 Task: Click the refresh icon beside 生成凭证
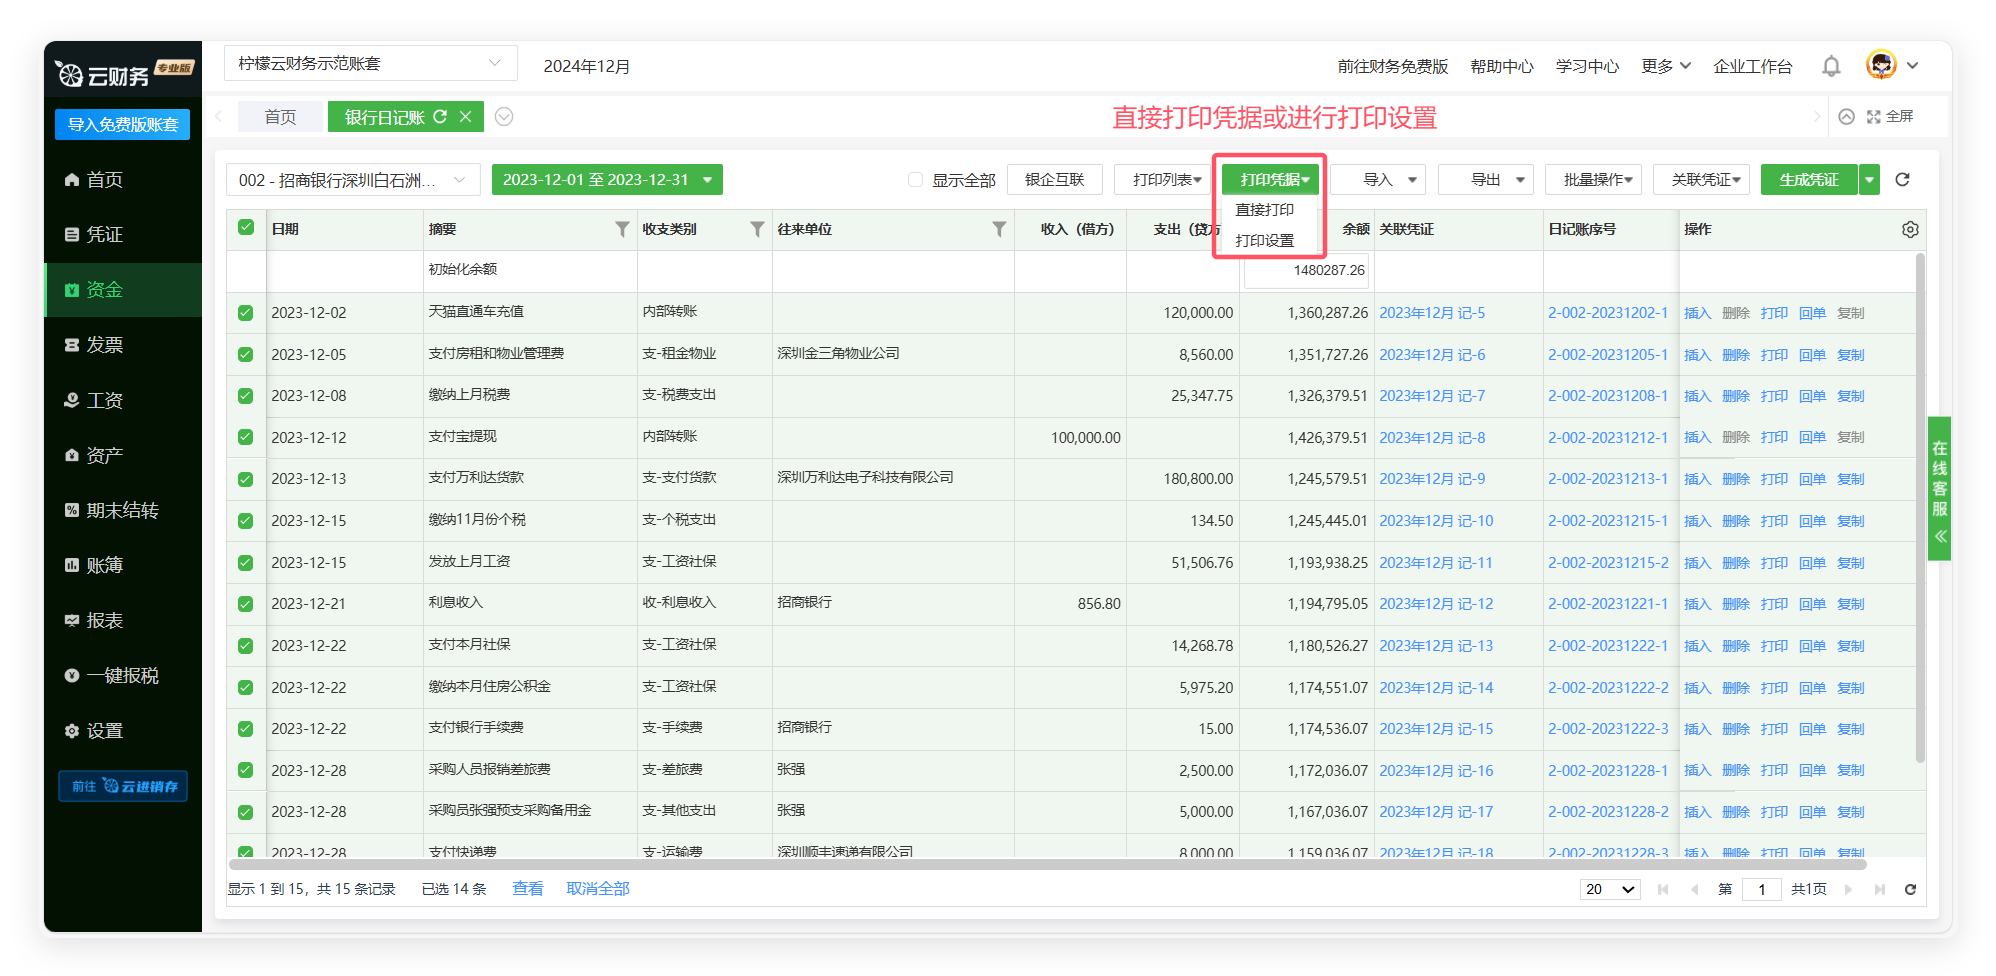pyautogui.click(x=1902, y=180)
